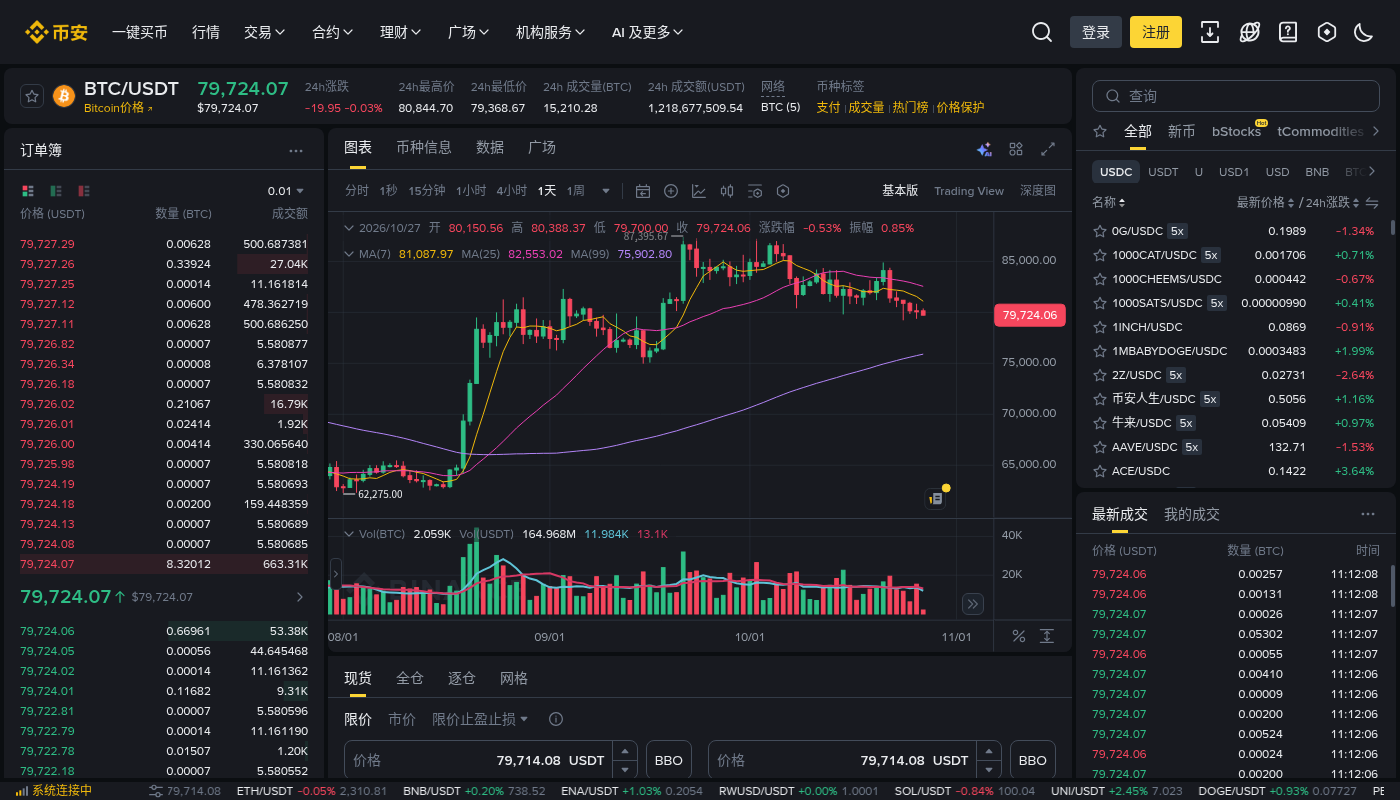The height and width of the screenshot is (800, 1400).
Task: Click the left BBO button
Action: (669, 760)
